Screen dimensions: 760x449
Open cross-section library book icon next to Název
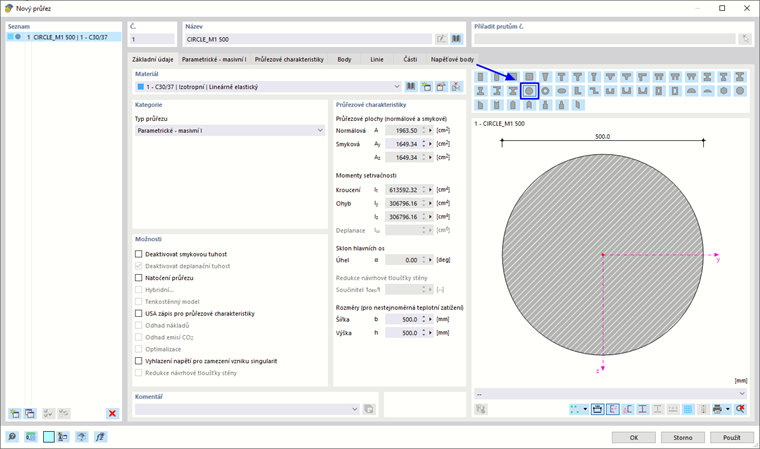coord(456,39)
